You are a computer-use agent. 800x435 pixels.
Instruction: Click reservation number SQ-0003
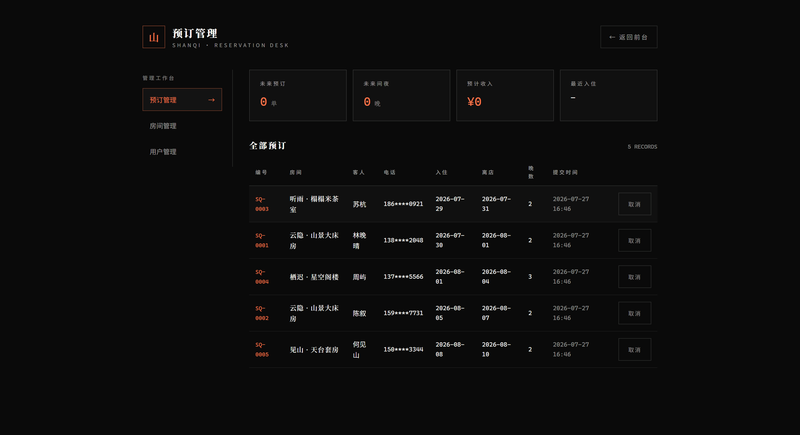click(x=262, y=204)
